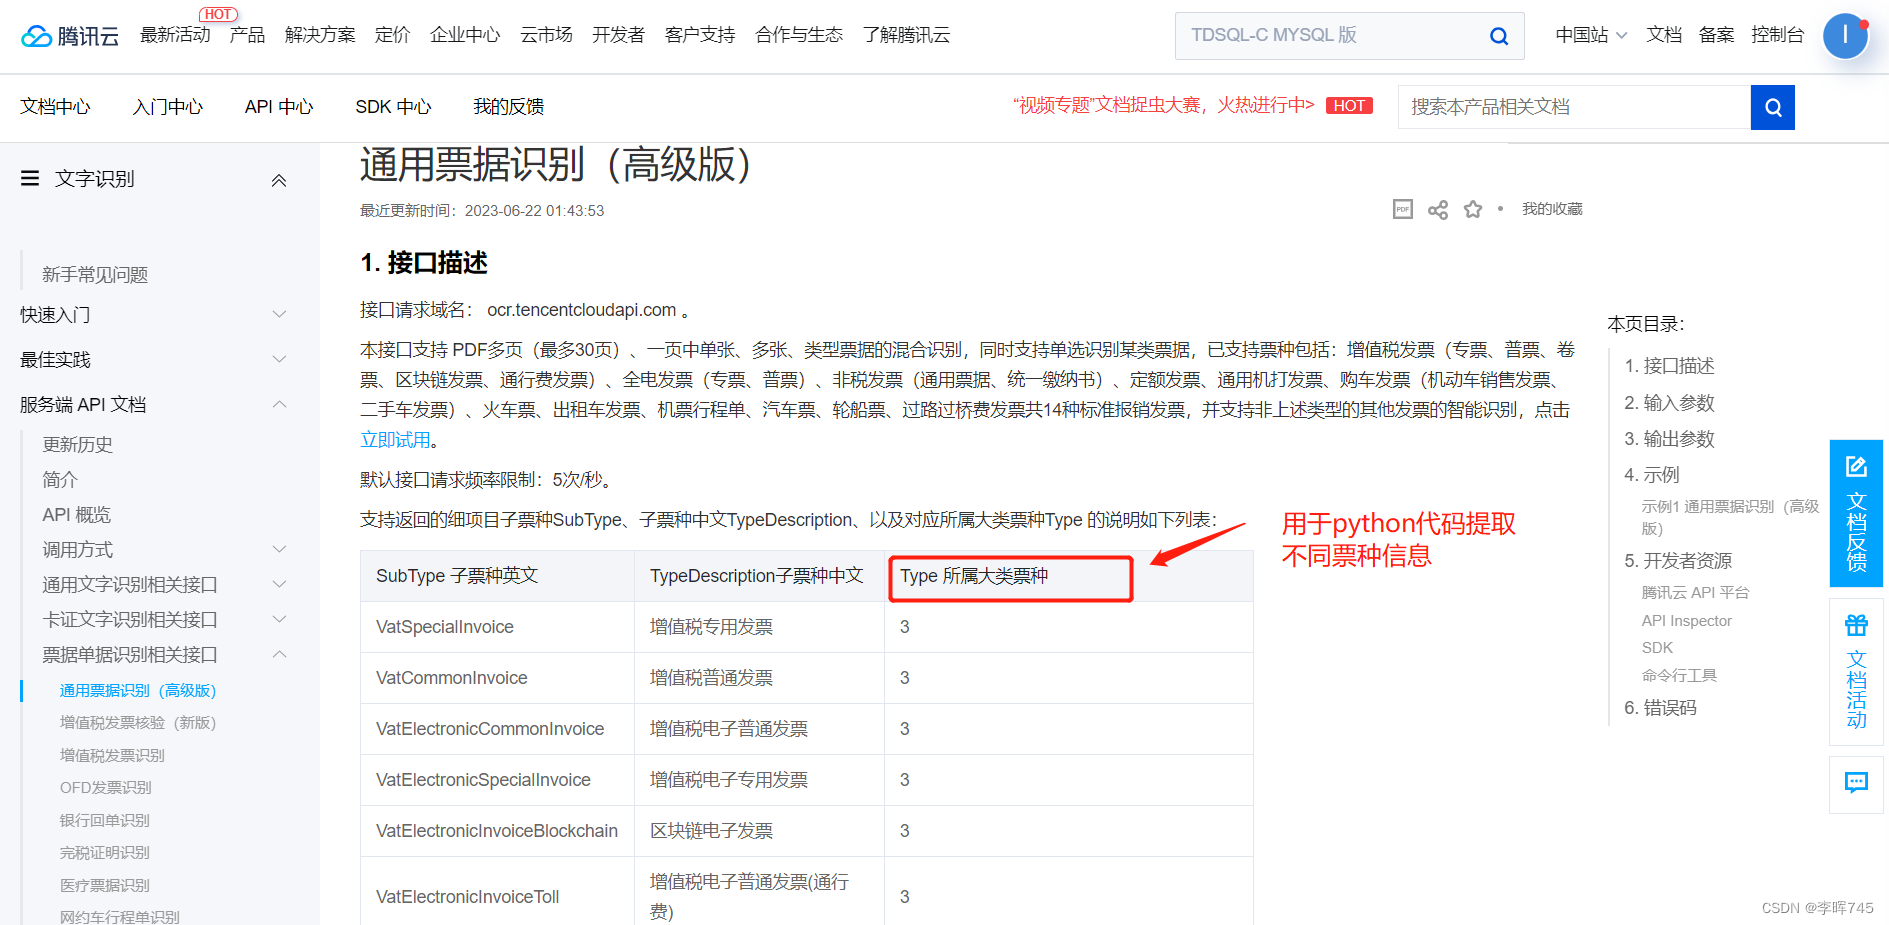1889x925 pixels.
Task: Open the 了解腾讯云 menu
Action: [x=906, y=35]
